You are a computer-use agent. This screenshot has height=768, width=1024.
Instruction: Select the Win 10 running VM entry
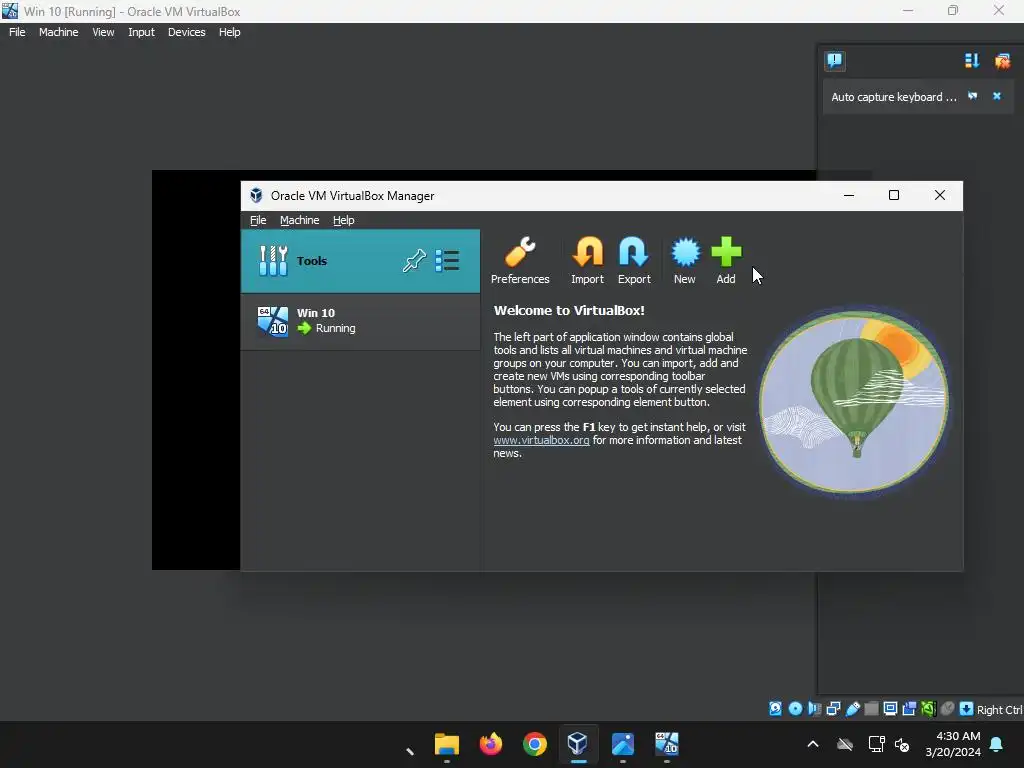pyautogui.click(x=360, y=321)
